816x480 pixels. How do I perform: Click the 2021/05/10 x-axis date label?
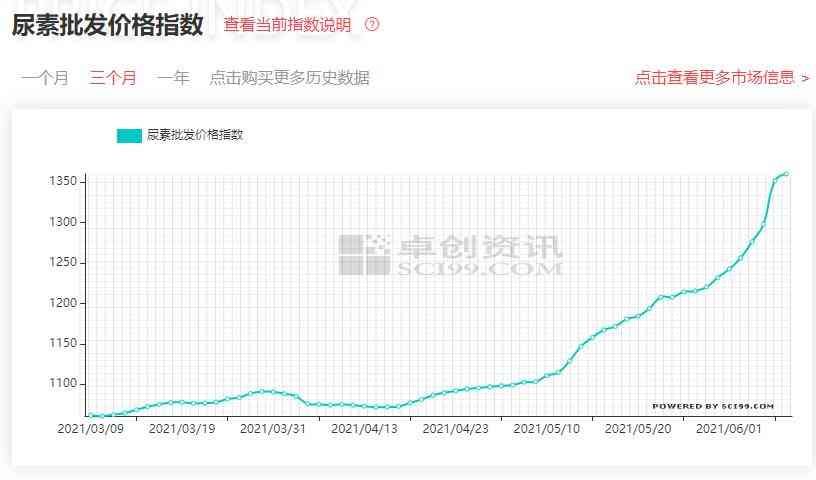point(546,429)
